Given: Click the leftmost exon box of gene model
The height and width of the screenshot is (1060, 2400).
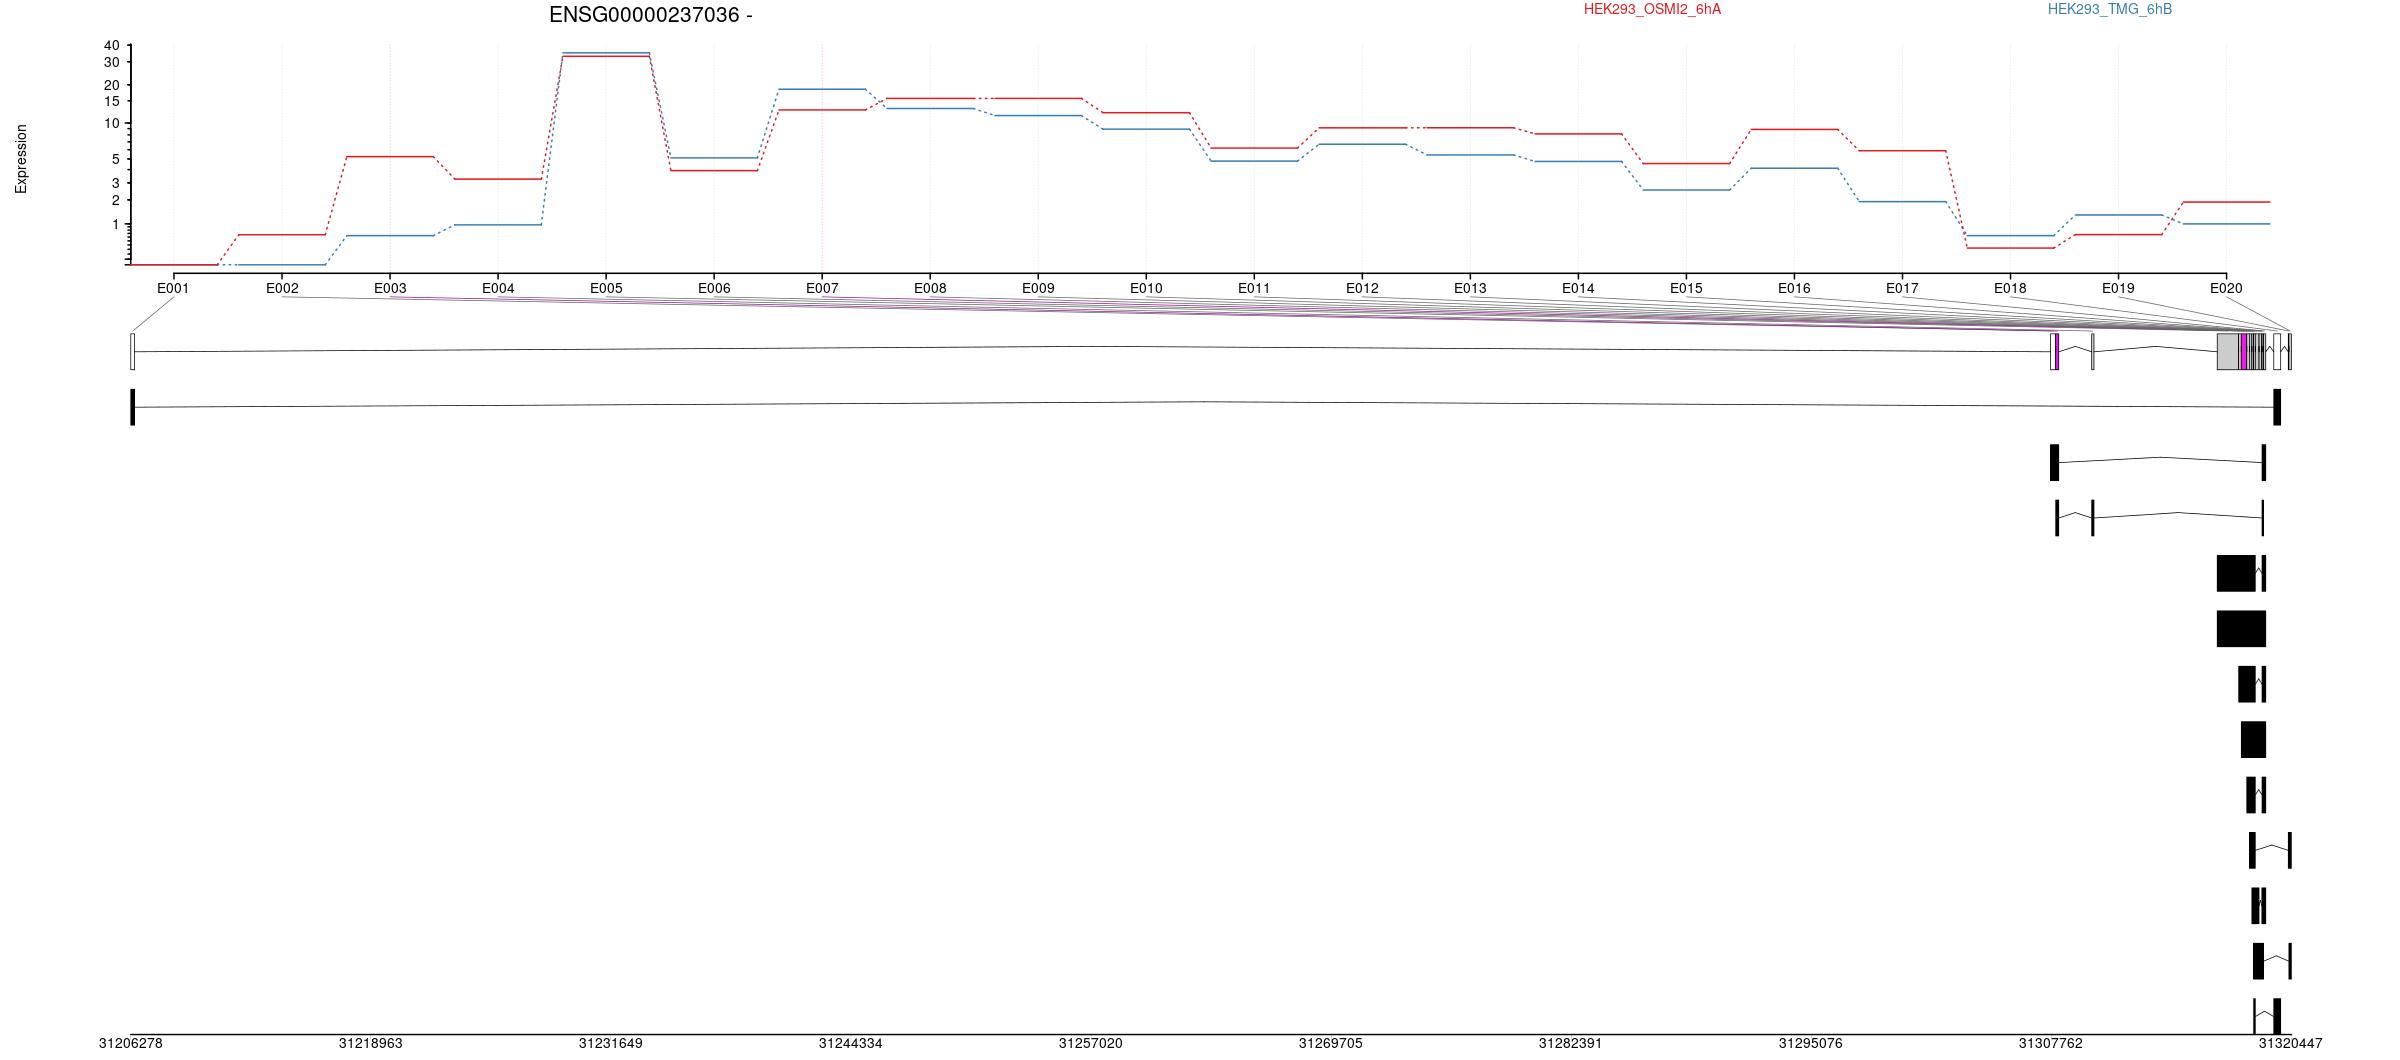Looking at the screenshot, I should point(132,351).
